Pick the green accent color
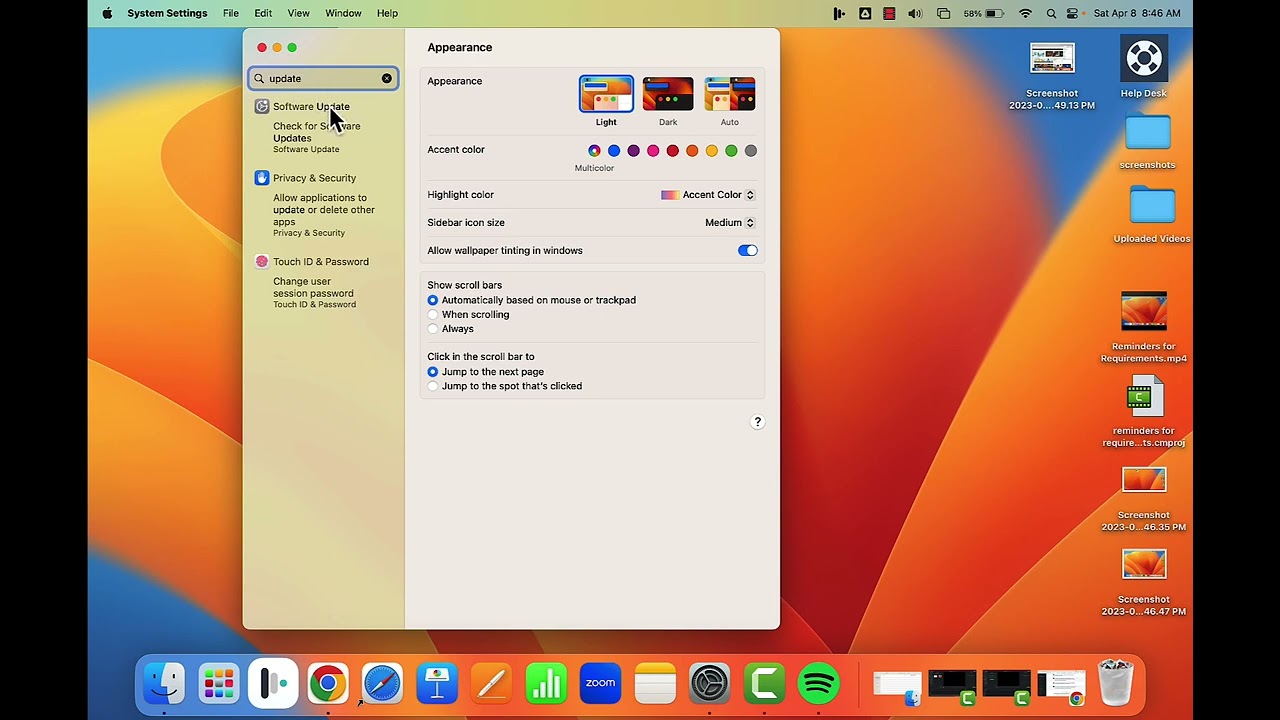This screenshot has width=1280, height=720. [731, 151]
